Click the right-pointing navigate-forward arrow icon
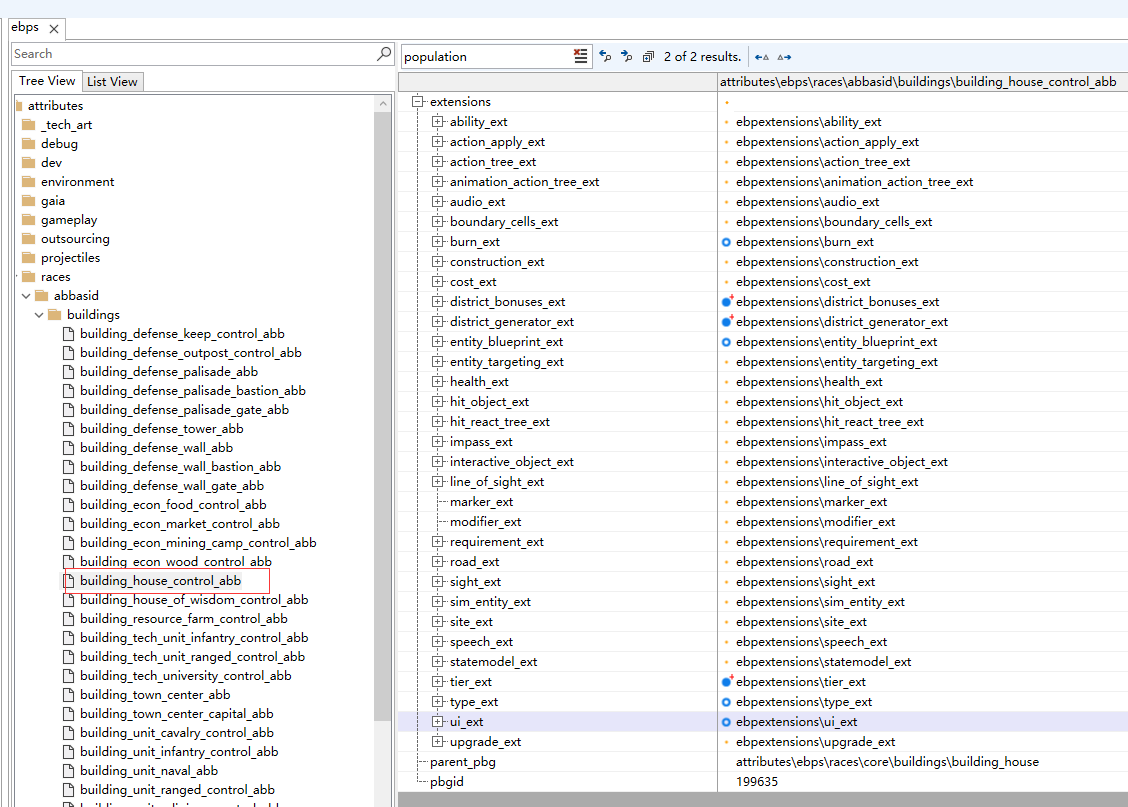The image size is (1128, 807). coord(784,57)
